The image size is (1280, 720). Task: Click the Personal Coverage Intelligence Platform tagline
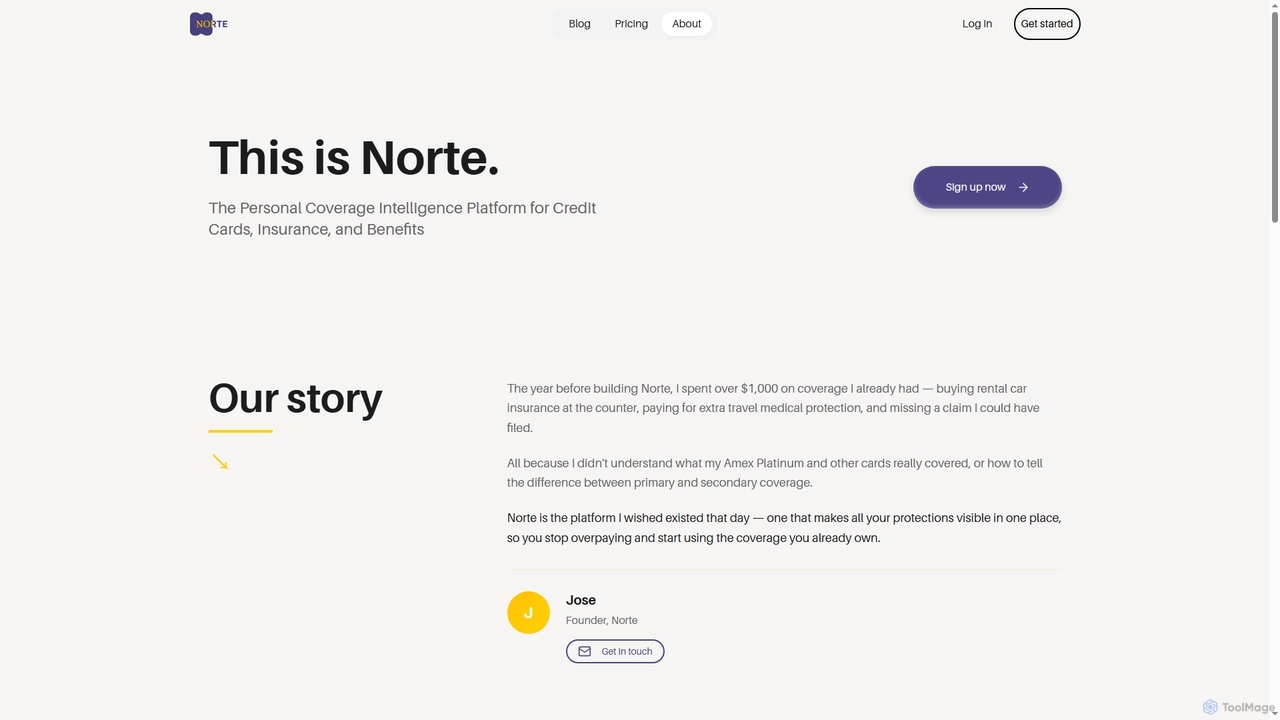pos(402,218)
